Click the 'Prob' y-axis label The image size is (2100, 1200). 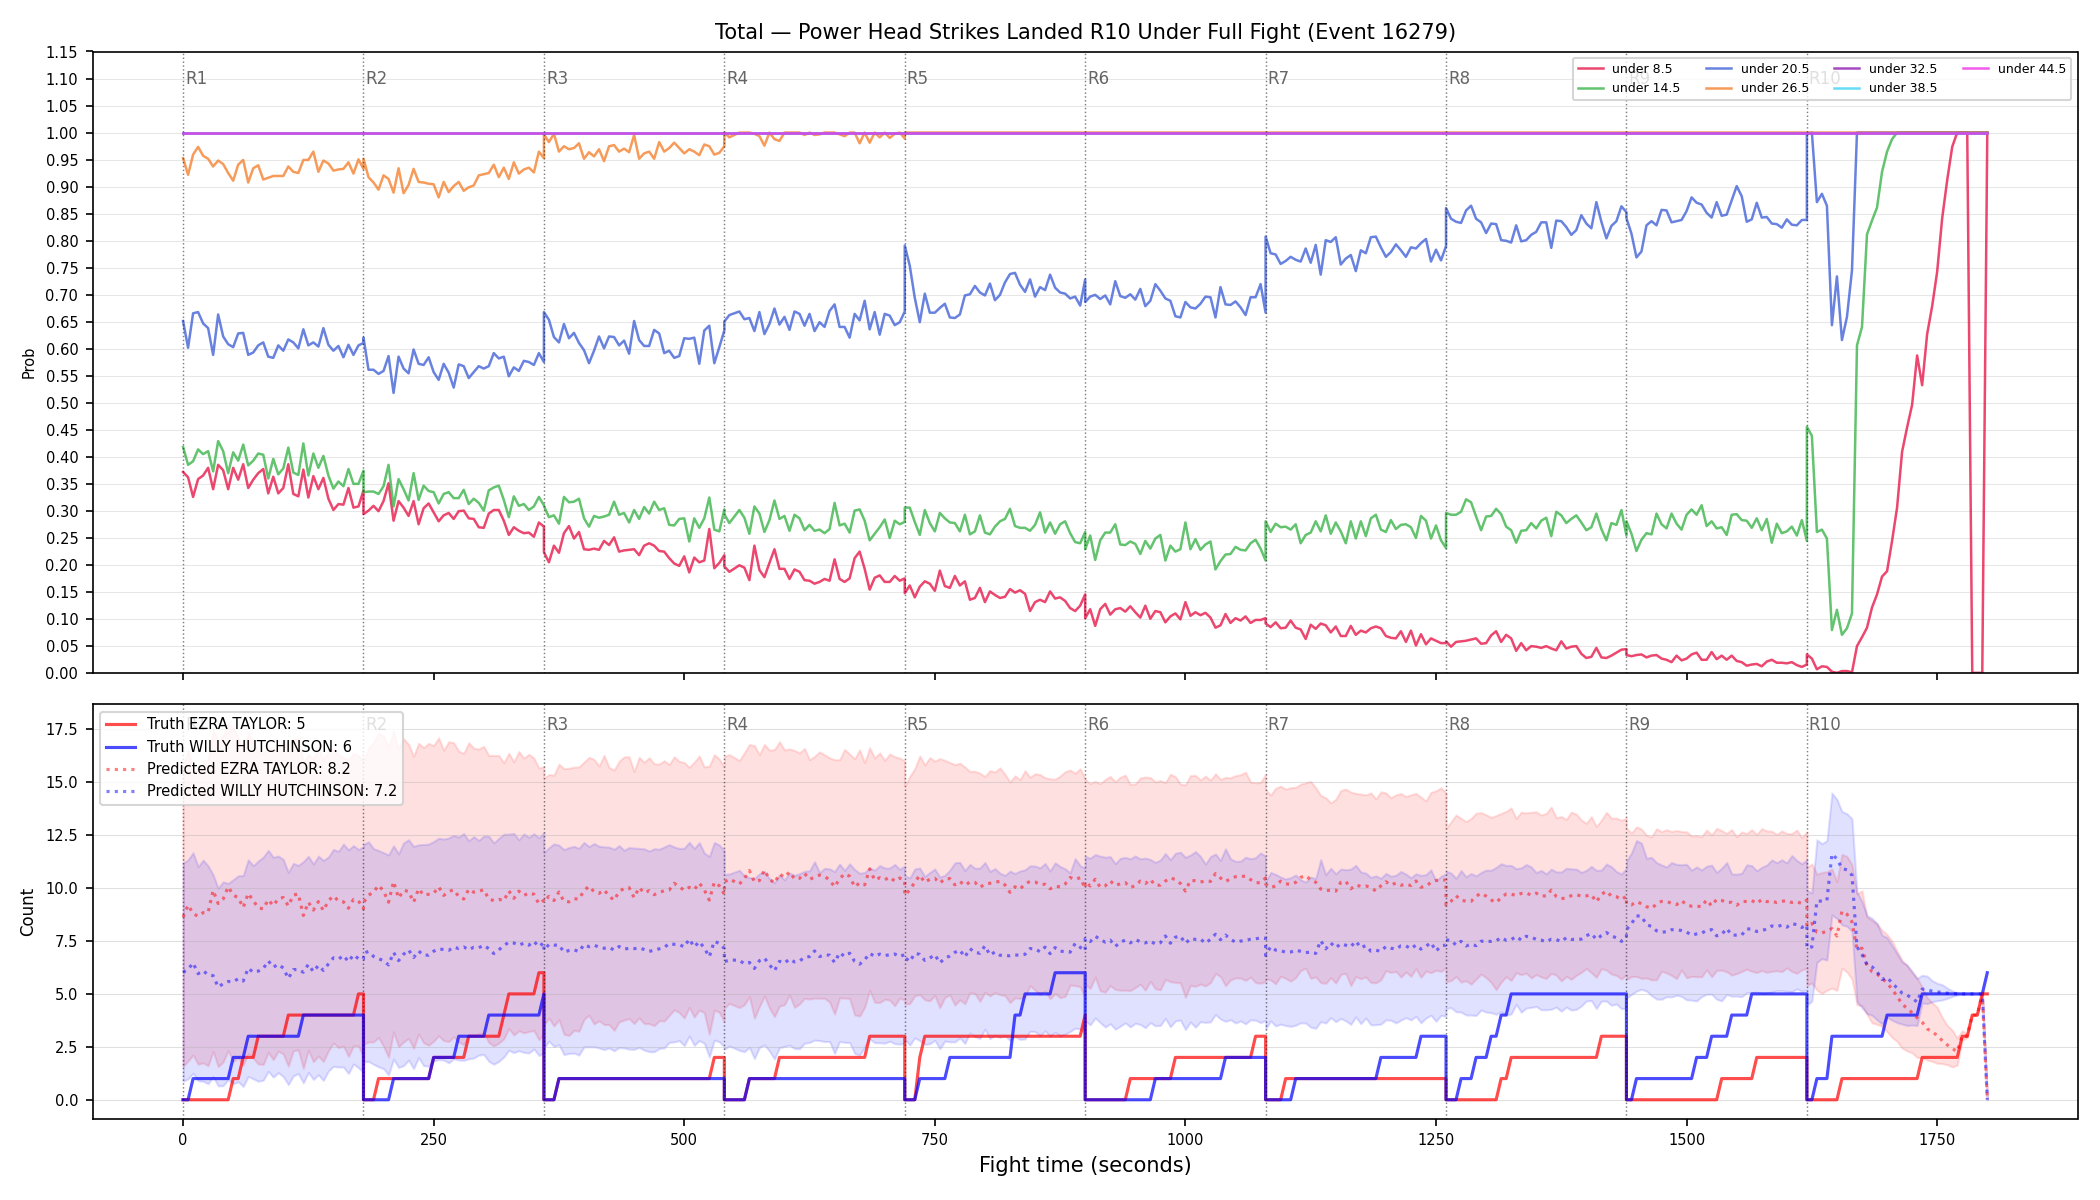click(29, 363)
